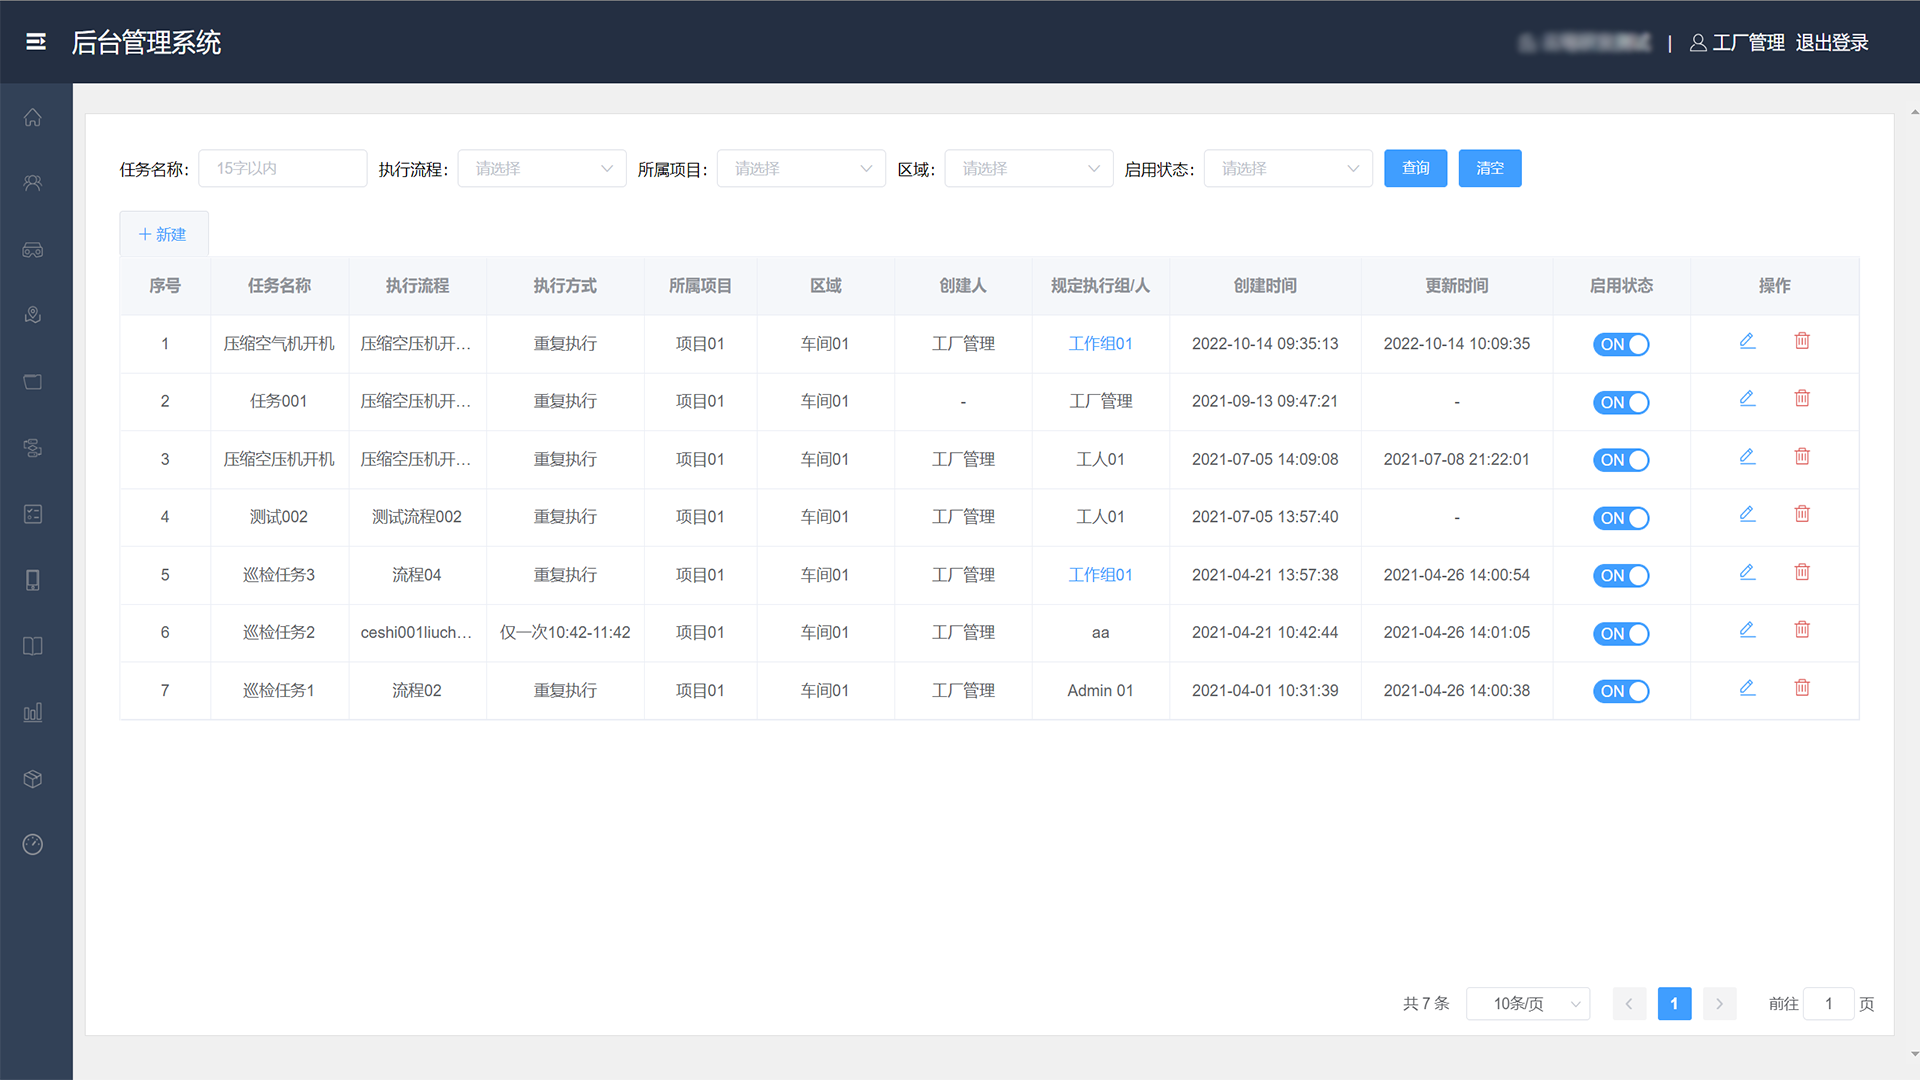Screen dimensions: 1920x1080
Task: Open the 10条/页 page size dropdown
Action: pyautogui.click(x=1528, y=1003)
